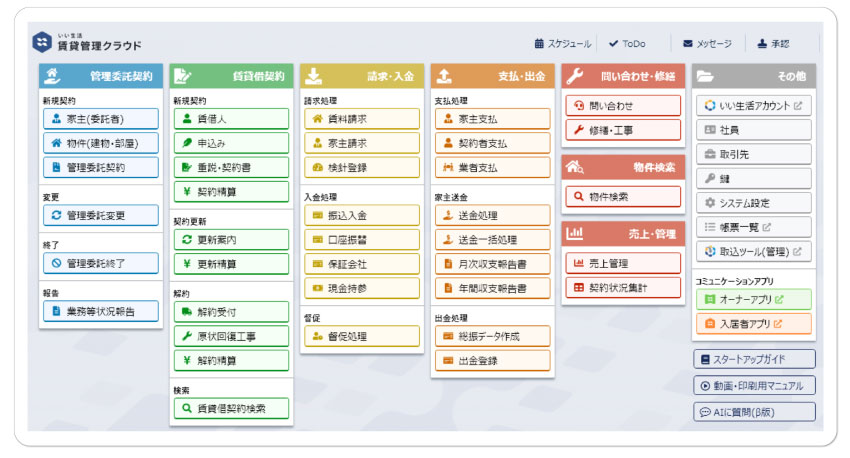Open 賃借人 under 新規契約

[231, 119]
